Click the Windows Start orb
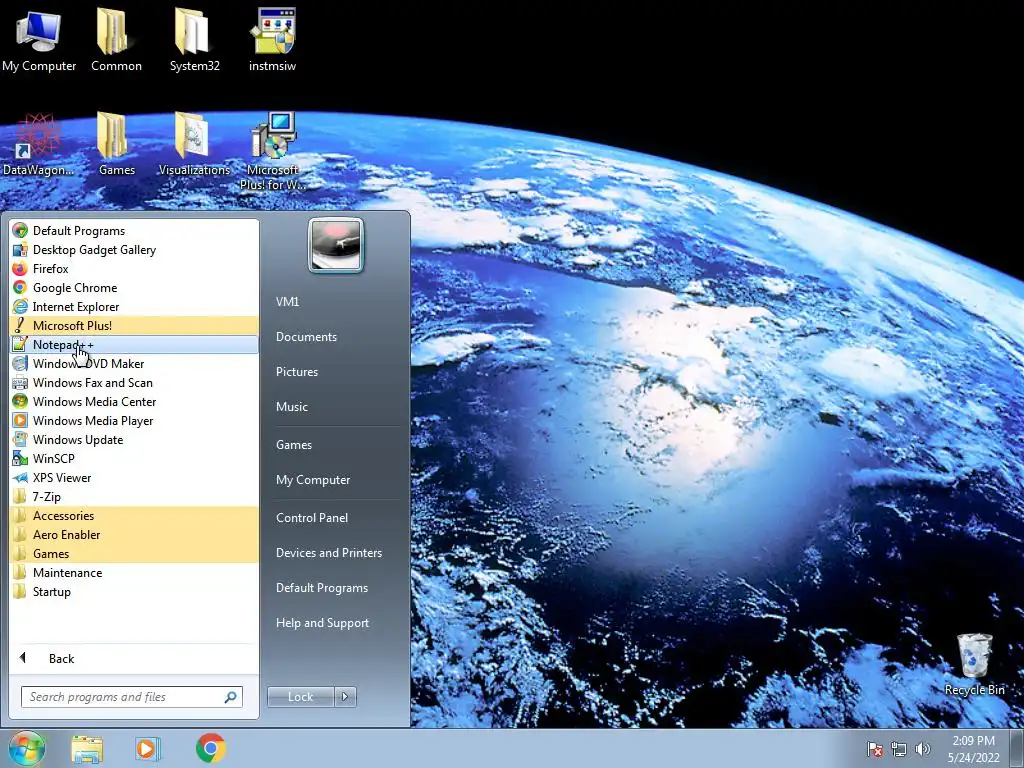Screen dimensions: 1024x768 pyautogui.click(x=27, y=748)
